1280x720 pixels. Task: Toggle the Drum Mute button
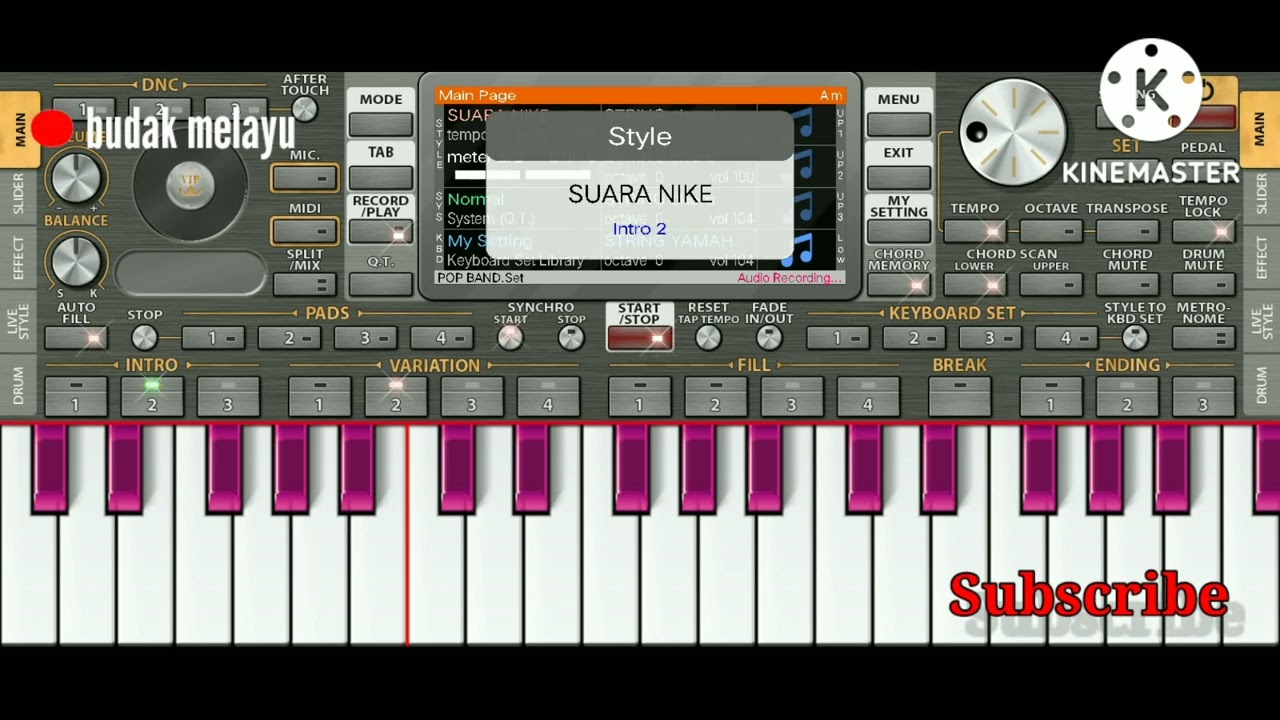(1203, 284)
